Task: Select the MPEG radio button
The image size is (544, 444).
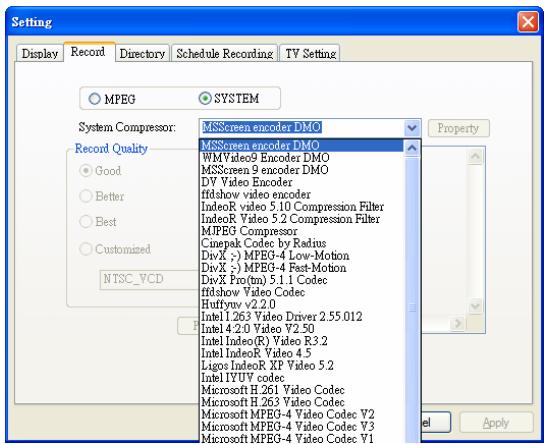Action: tap(94, 99)
